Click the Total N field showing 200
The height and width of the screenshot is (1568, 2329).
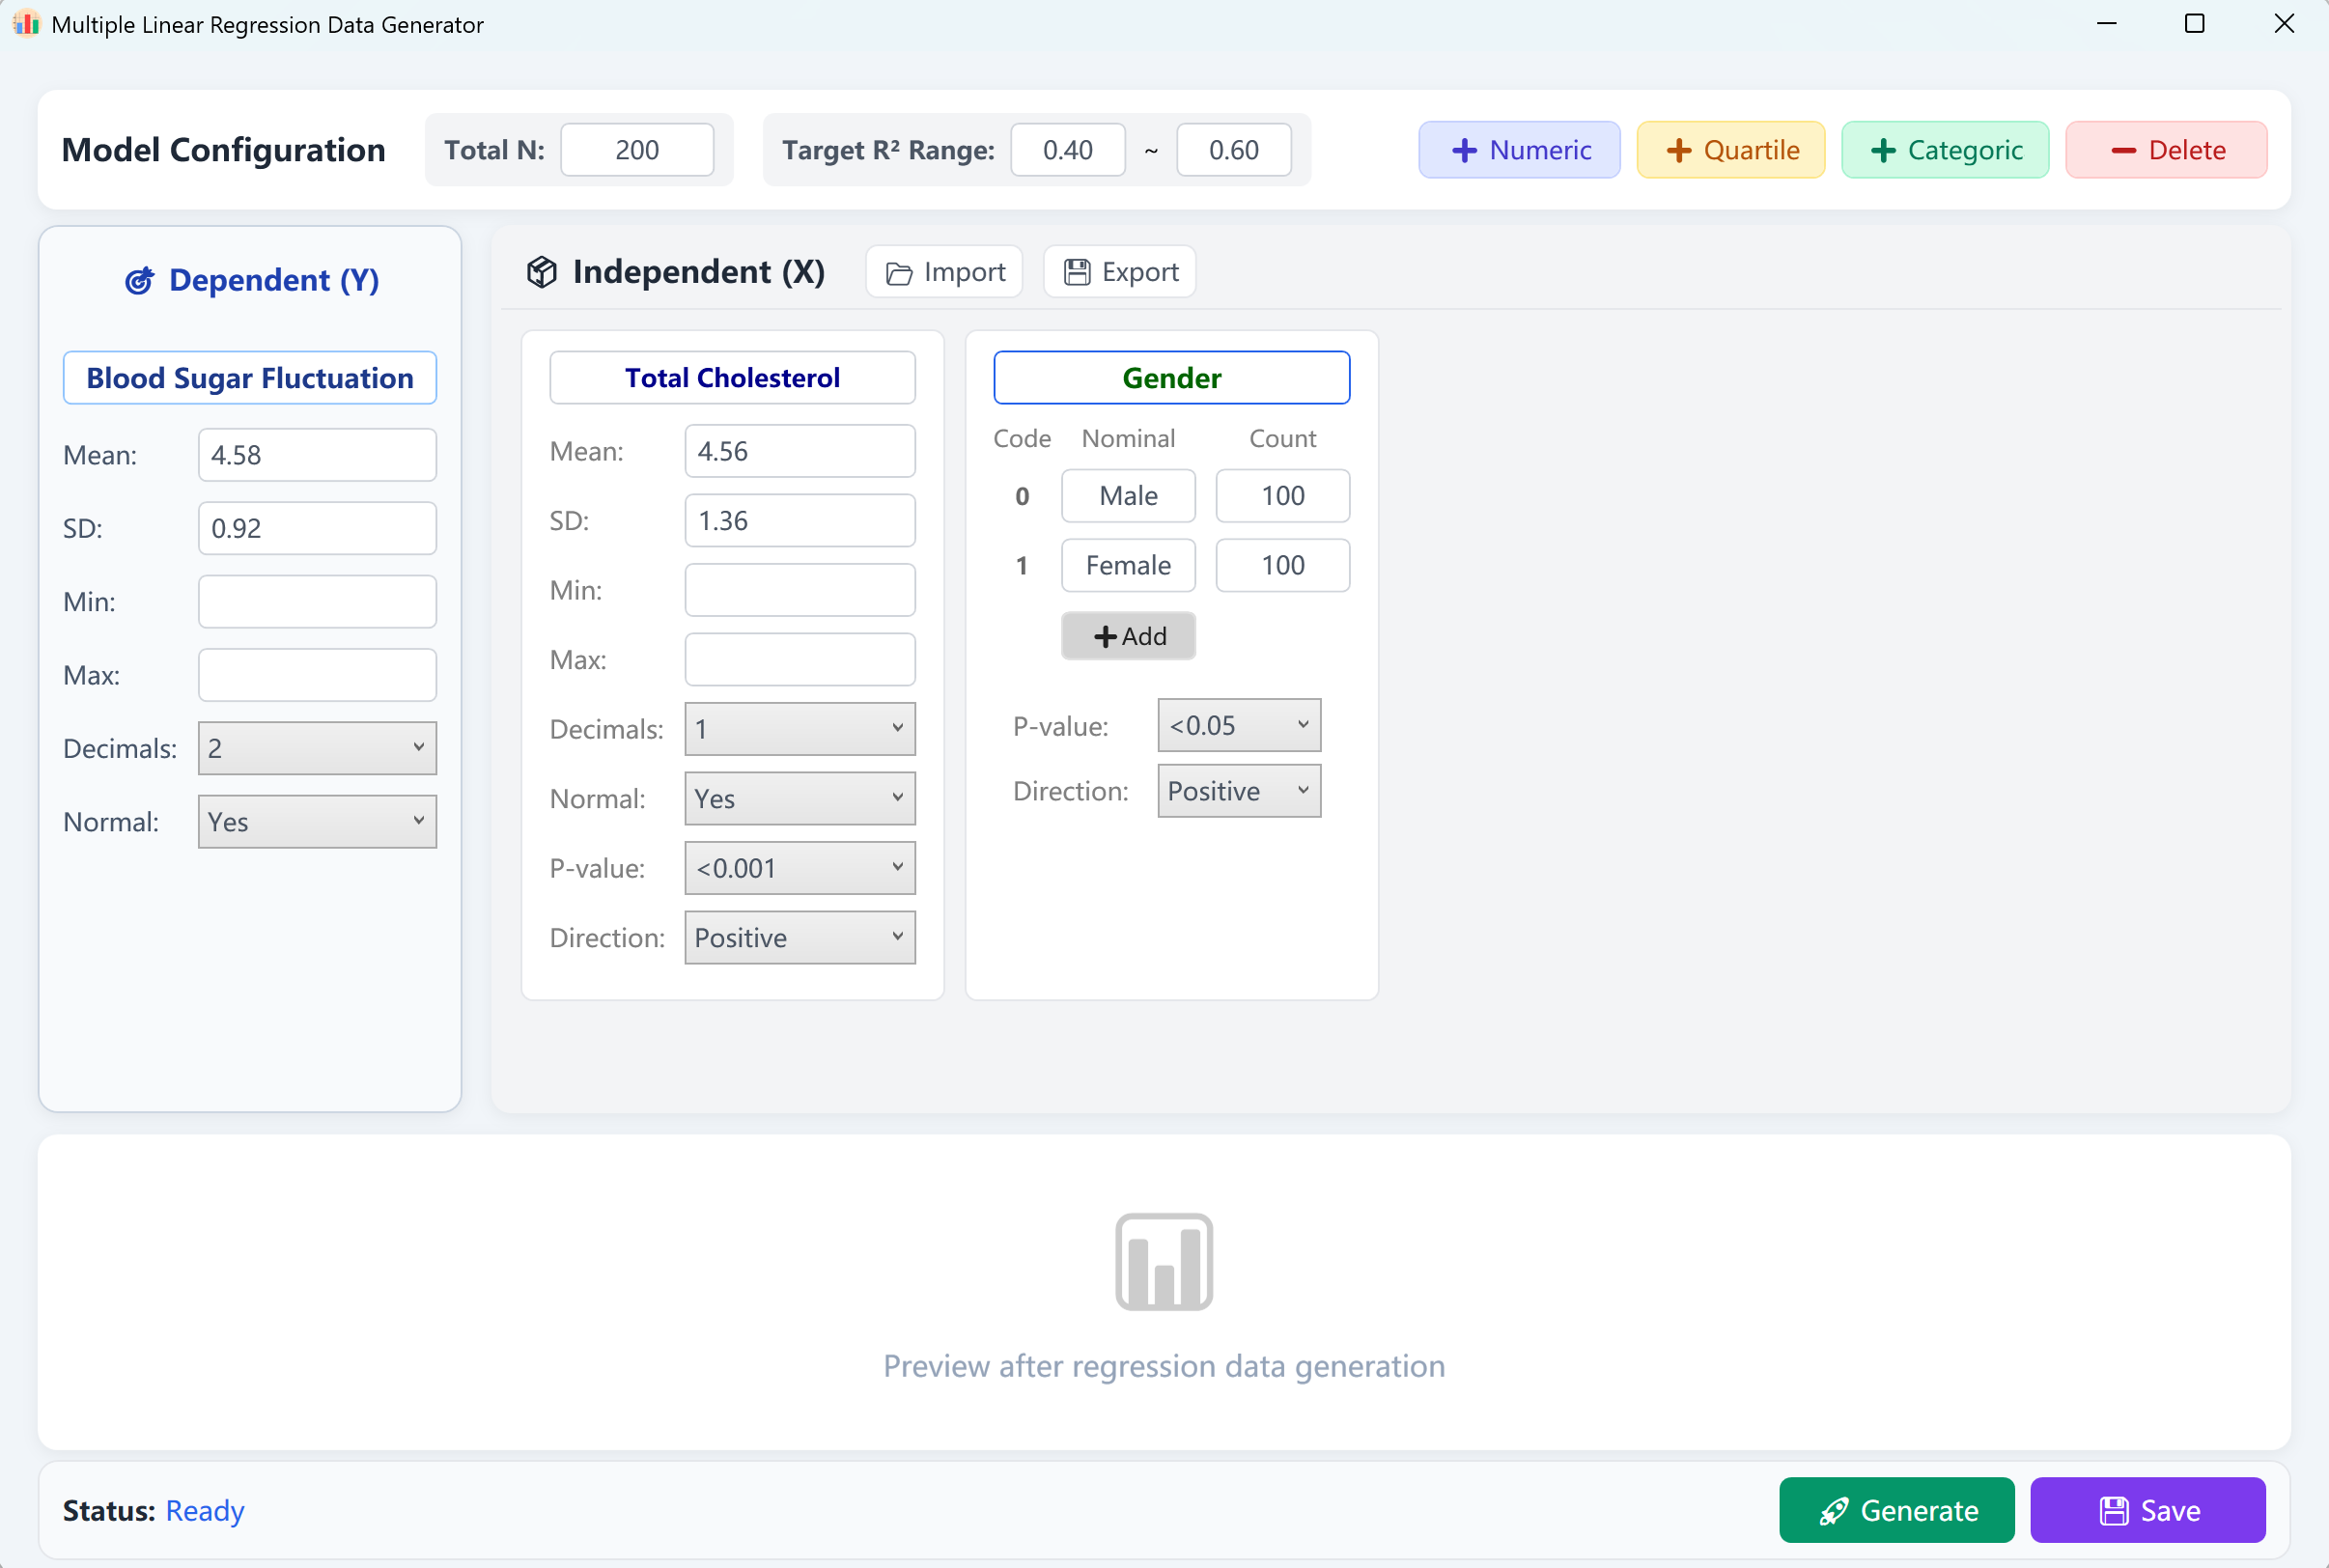point(637,150)
